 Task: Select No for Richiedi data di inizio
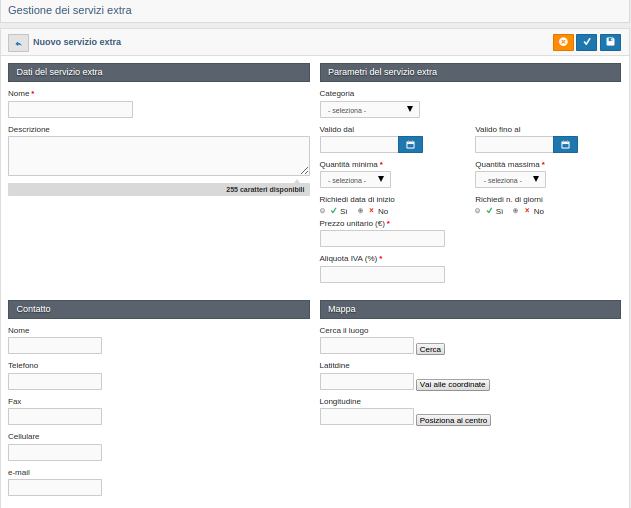click(x=361, y=211)
